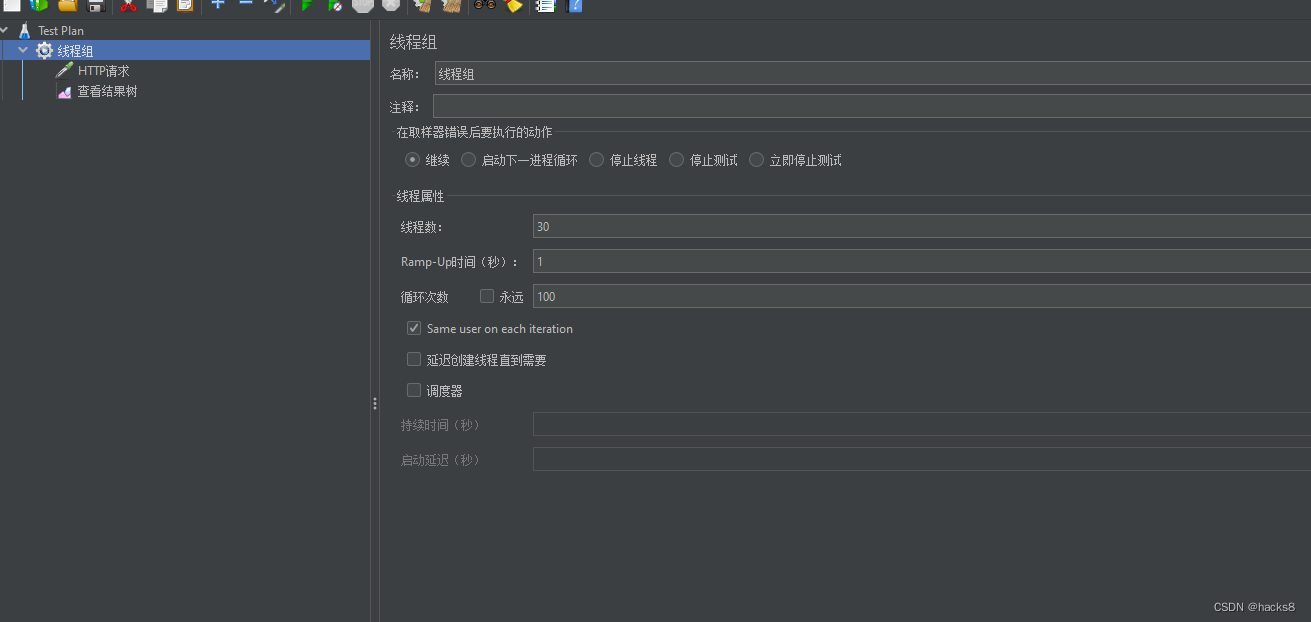Click the 注释 comment input field
This screenshot has height=622, width=1311.
tap(871, 106)
